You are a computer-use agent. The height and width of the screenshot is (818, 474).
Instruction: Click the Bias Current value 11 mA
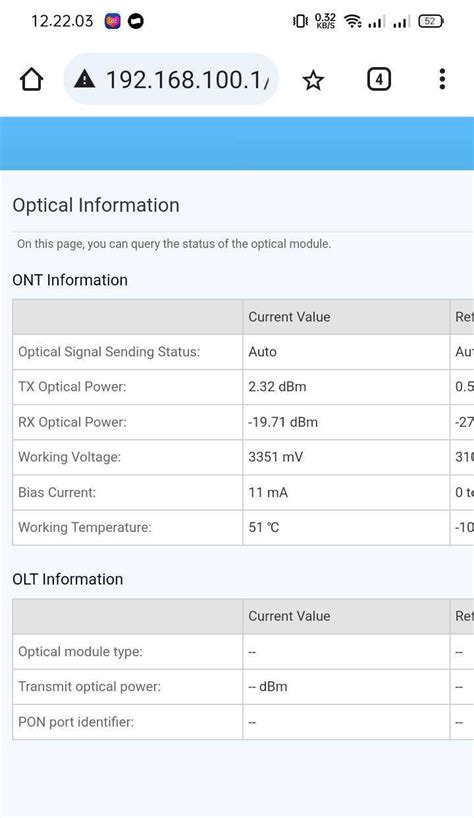[268, 492]
